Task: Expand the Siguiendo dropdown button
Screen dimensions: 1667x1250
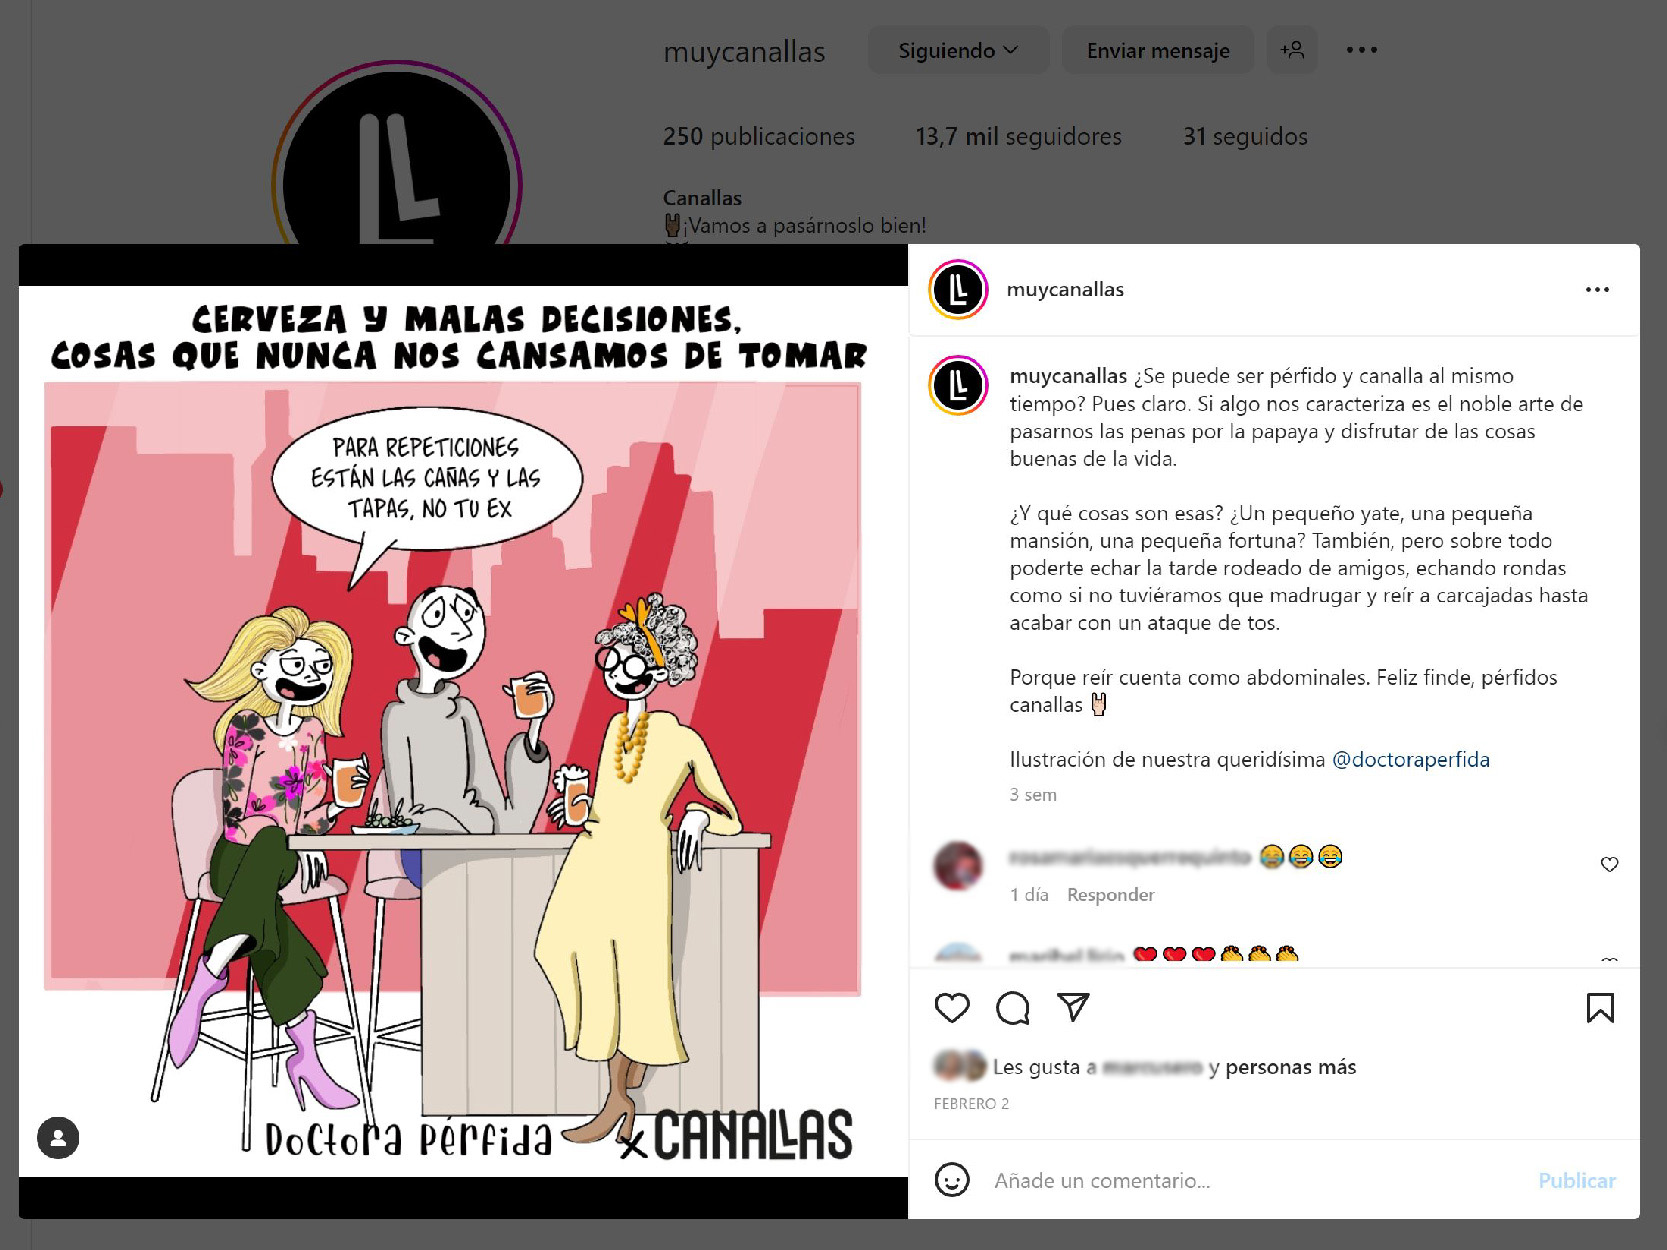Action: point(958,50)
